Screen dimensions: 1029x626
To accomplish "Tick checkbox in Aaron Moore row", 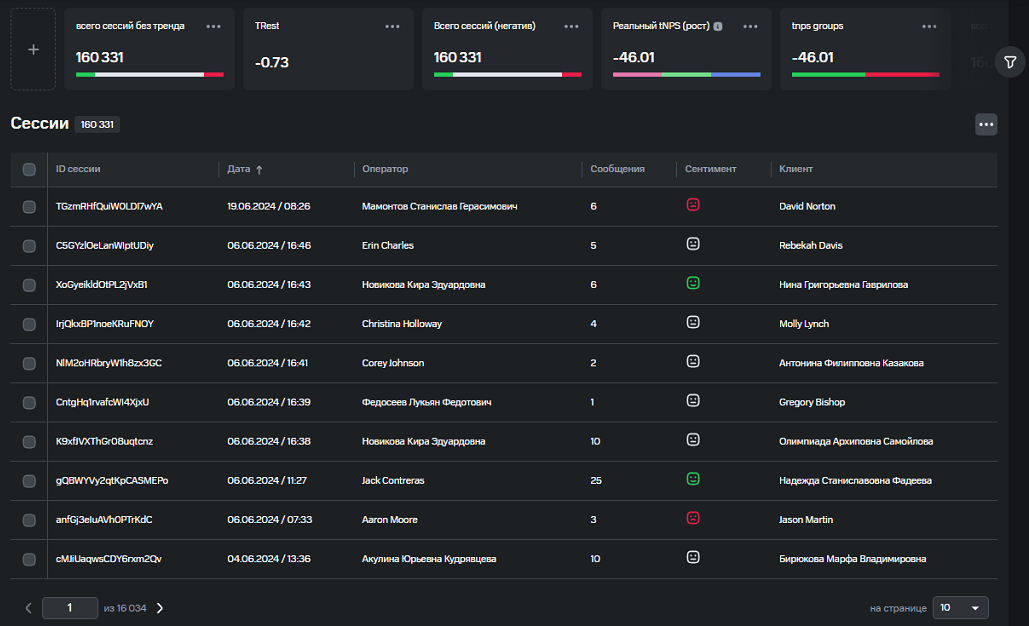I will tap(29, 520).
